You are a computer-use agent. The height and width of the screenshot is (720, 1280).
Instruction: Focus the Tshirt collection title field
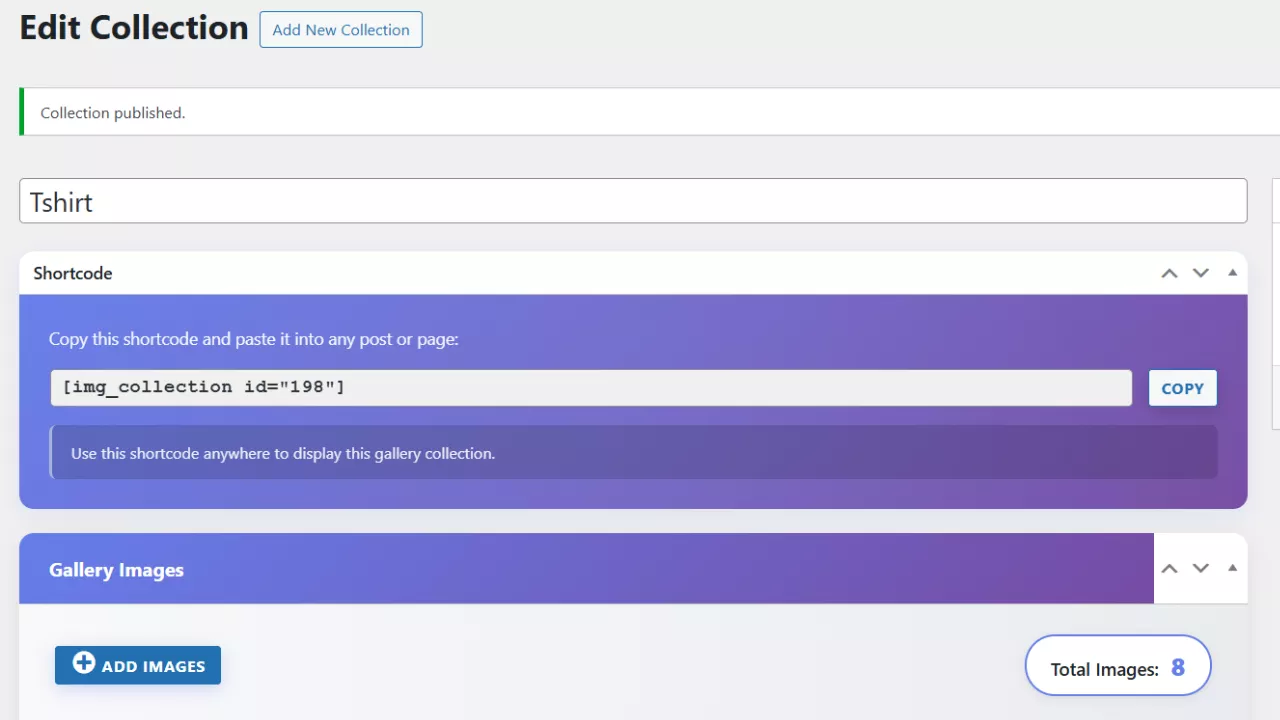pyautogui.click(x=632, y=201)
